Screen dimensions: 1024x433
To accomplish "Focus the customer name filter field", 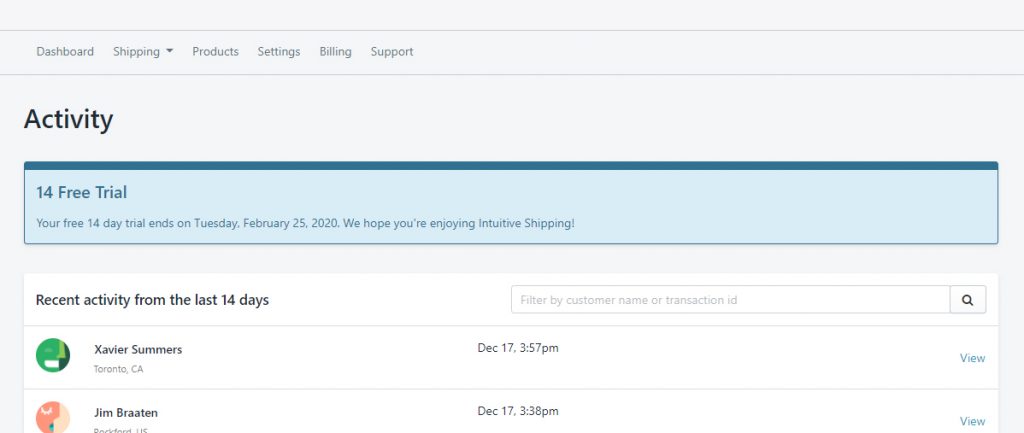I will [730, 300].
